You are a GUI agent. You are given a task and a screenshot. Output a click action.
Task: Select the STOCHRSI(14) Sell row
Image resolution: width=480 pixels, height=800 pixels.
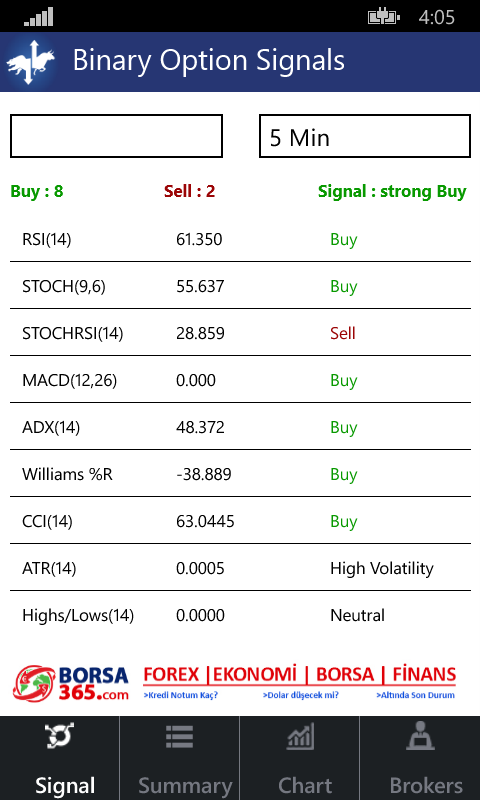[x=240, y=333]
